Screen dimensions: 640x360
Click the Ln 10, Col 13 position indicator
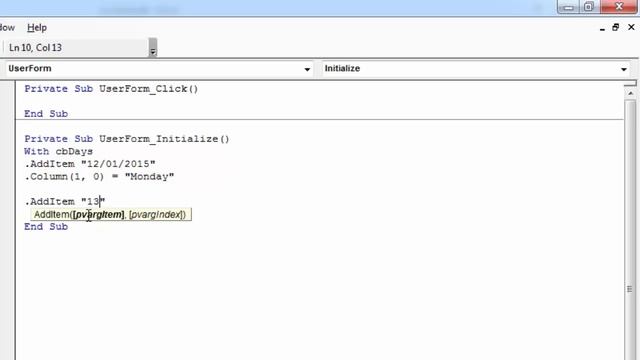point(36,48)
